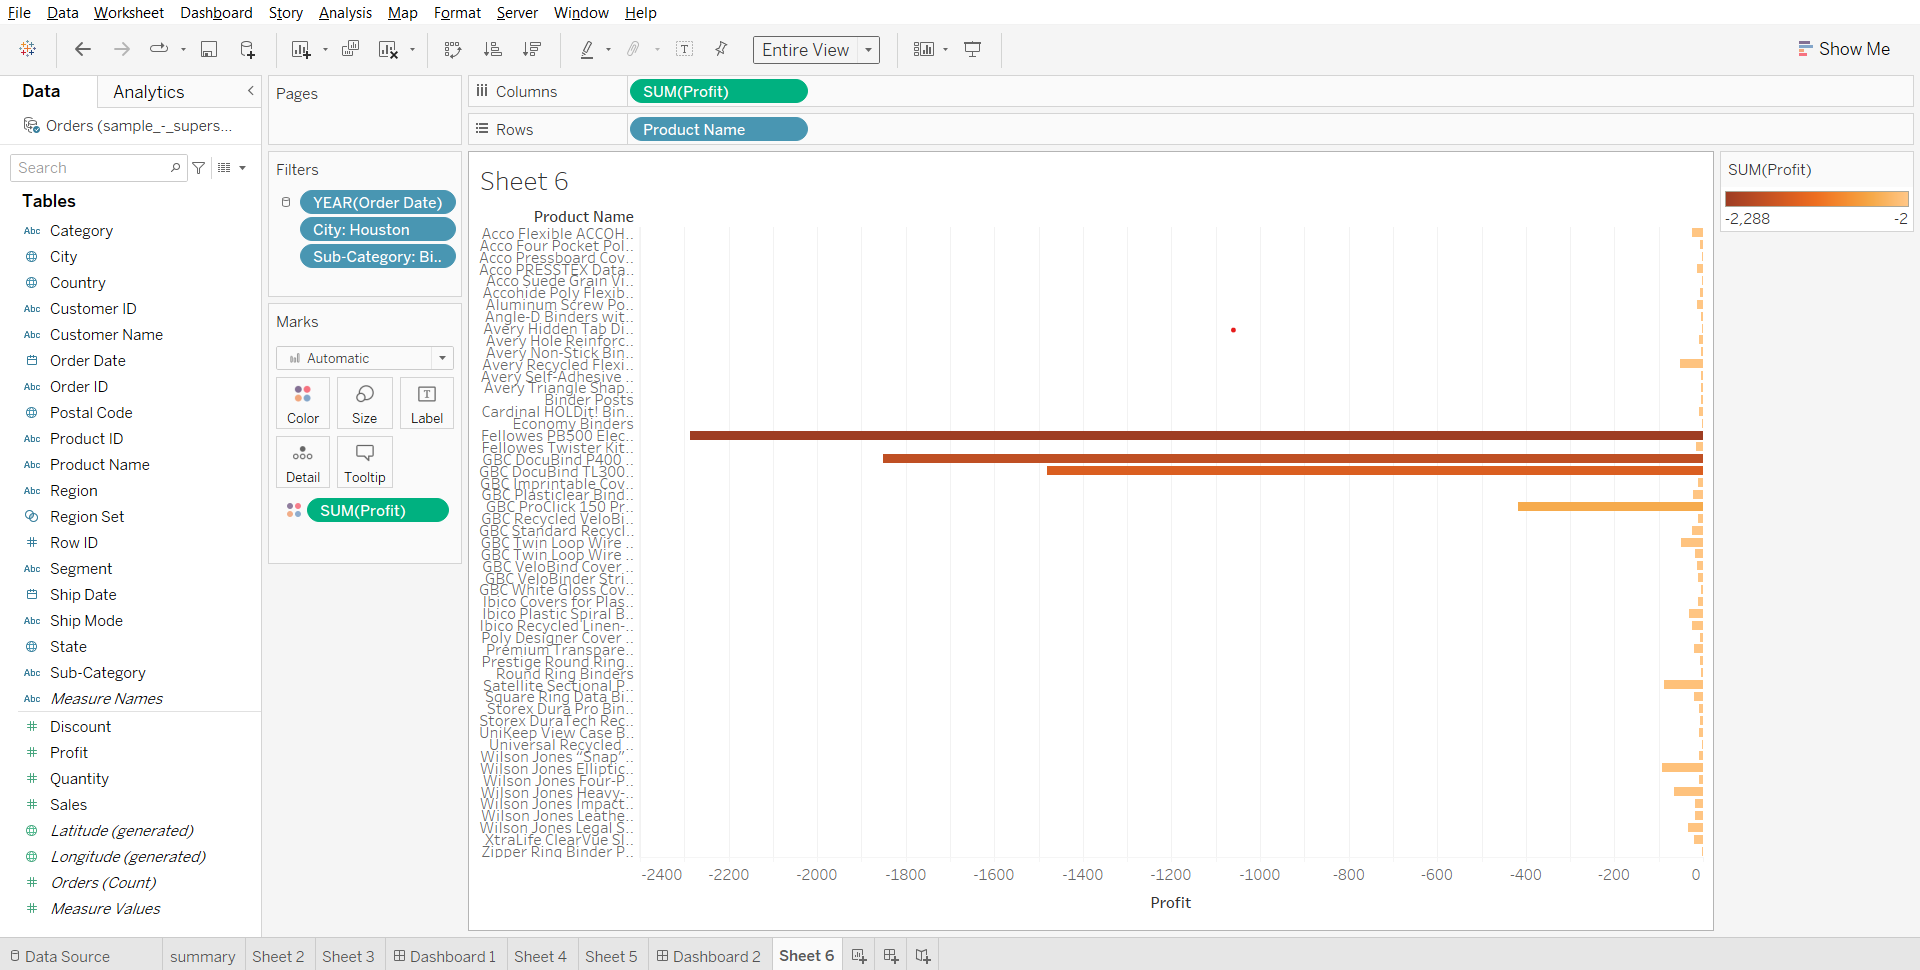Toggle Show Mark Labels in the toolbar
Image resolution: width=1920 pixels, height=970 pixels.
685,50
